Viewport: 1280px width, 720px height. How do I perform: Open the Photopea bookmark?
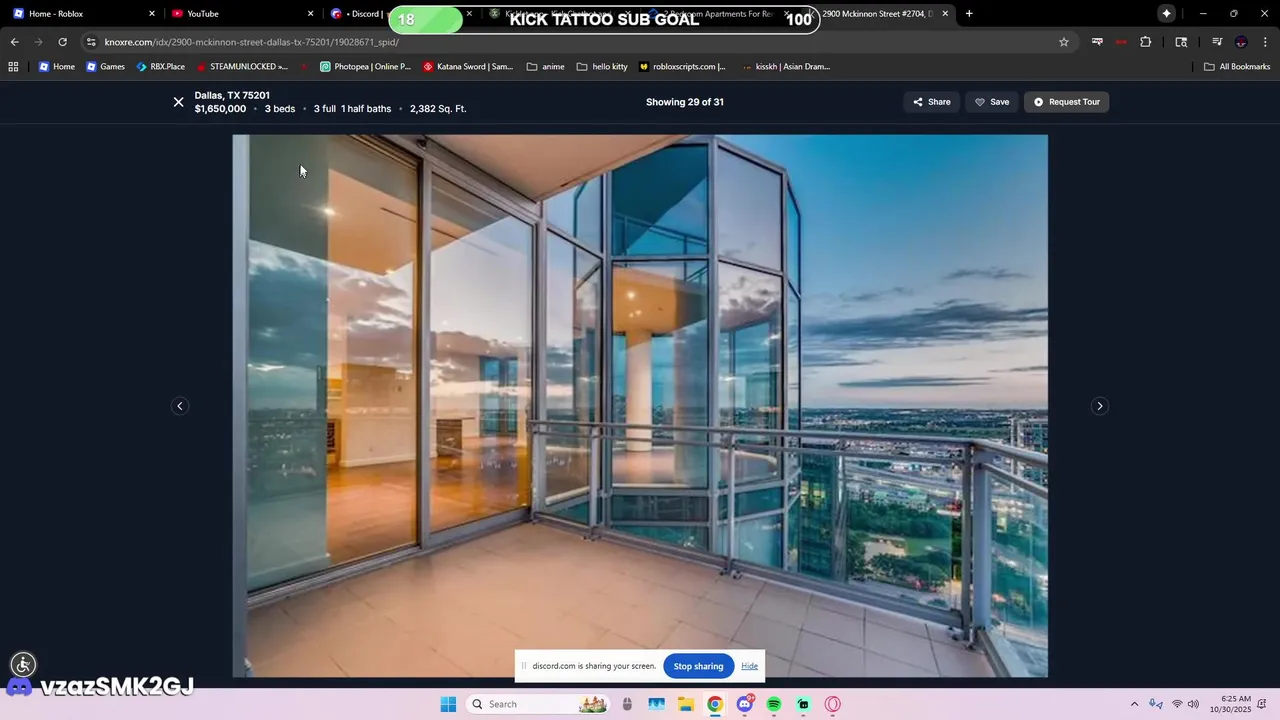(x=365, y=67)
